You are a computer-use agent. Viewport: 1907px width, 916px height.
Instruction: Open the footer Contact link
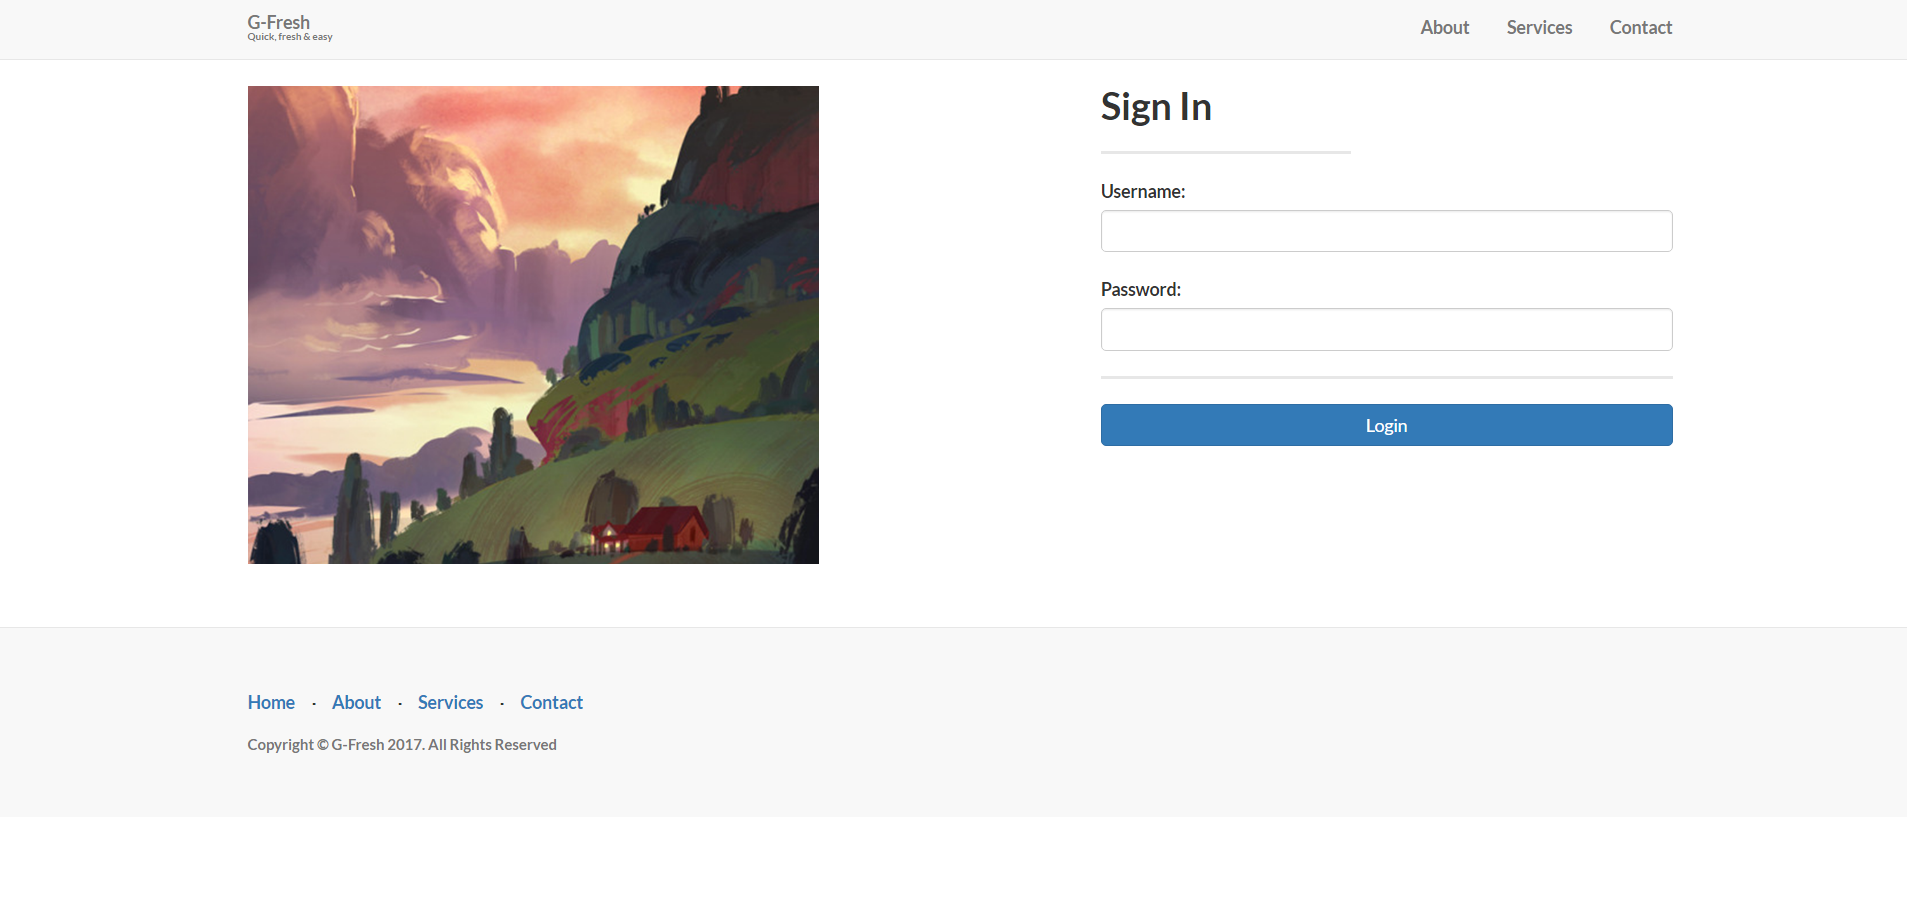coord(551,702)
